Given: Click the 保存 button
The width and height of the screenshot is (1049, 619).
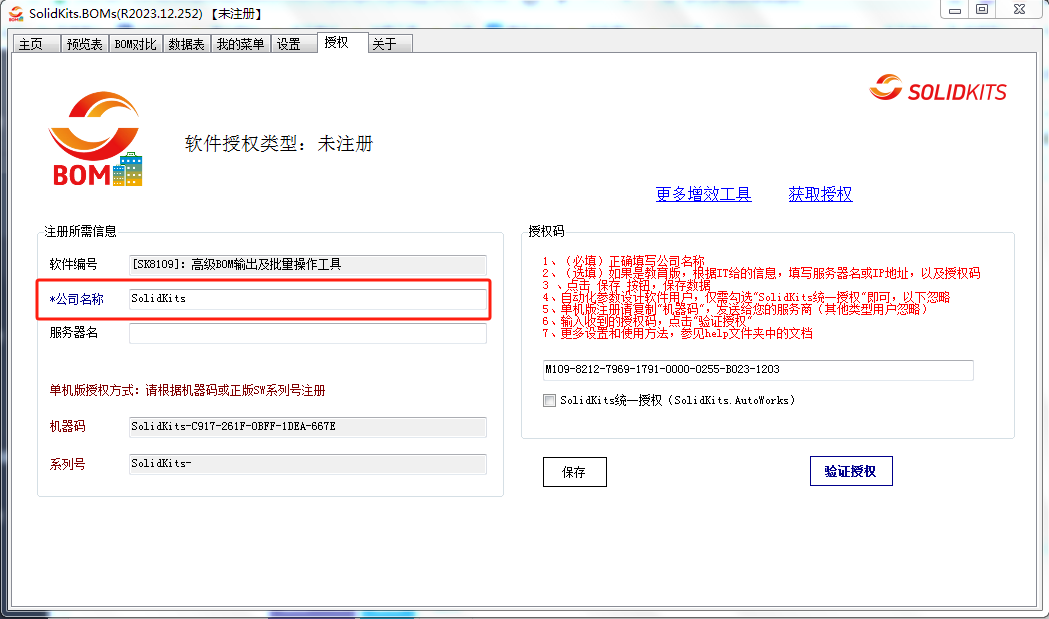Looking at the screenshot, I should (x=574, y=471).
